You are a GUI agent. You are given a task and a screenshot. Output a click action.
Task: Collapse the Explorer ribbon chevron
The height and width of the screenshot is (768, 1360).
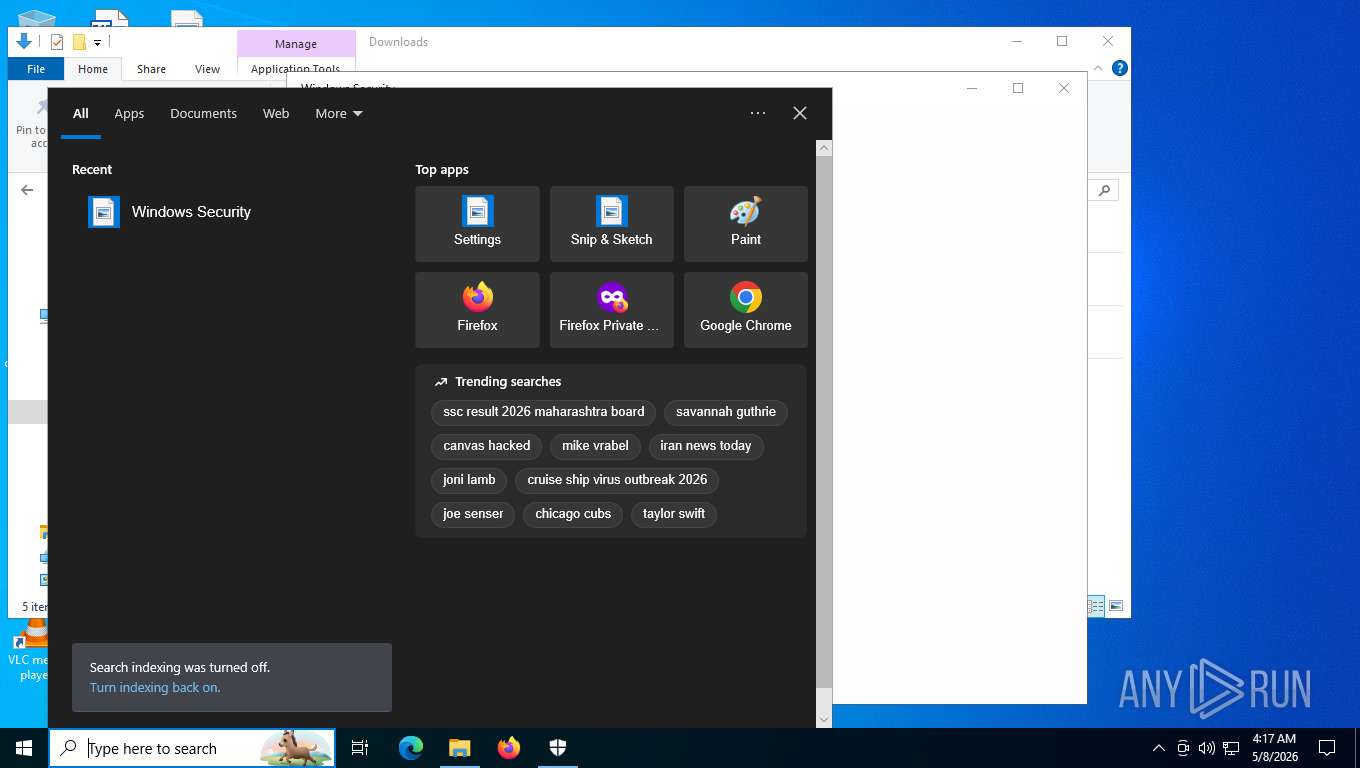(x=1098, y=68)
